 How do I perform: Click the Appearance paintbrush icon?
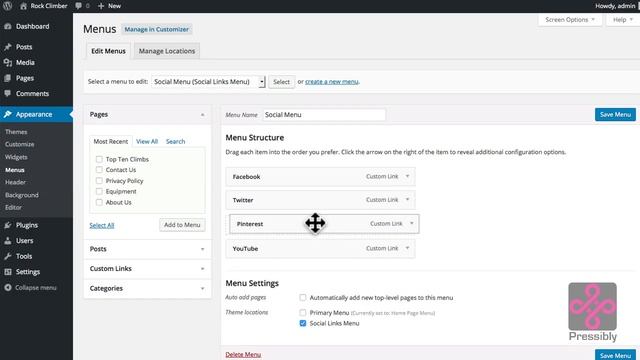8,114
